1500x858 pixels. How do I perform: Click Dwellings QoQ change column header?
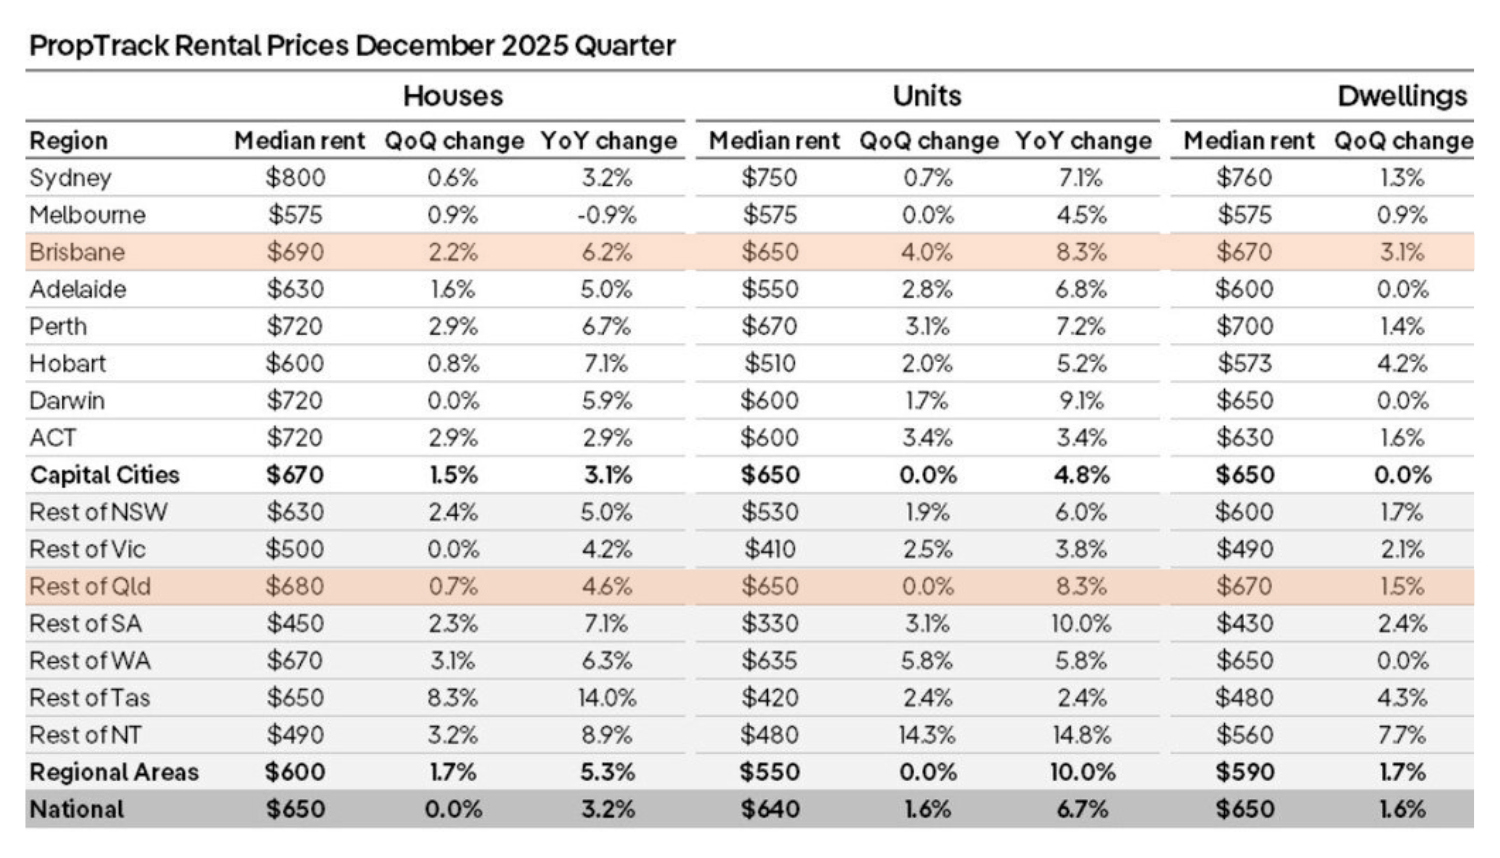pos(1403,141)
